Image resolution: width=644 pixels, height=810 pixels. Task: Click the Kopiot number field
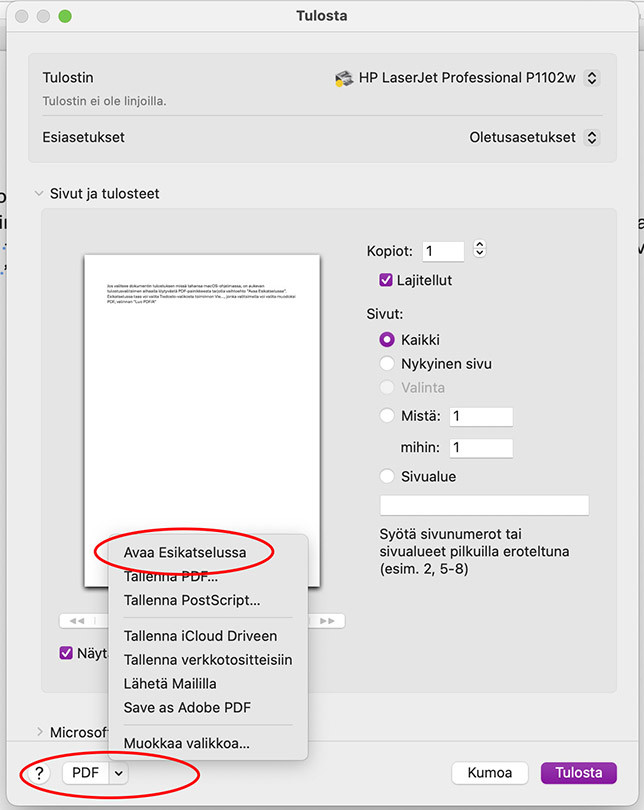(x=443, y=251)
